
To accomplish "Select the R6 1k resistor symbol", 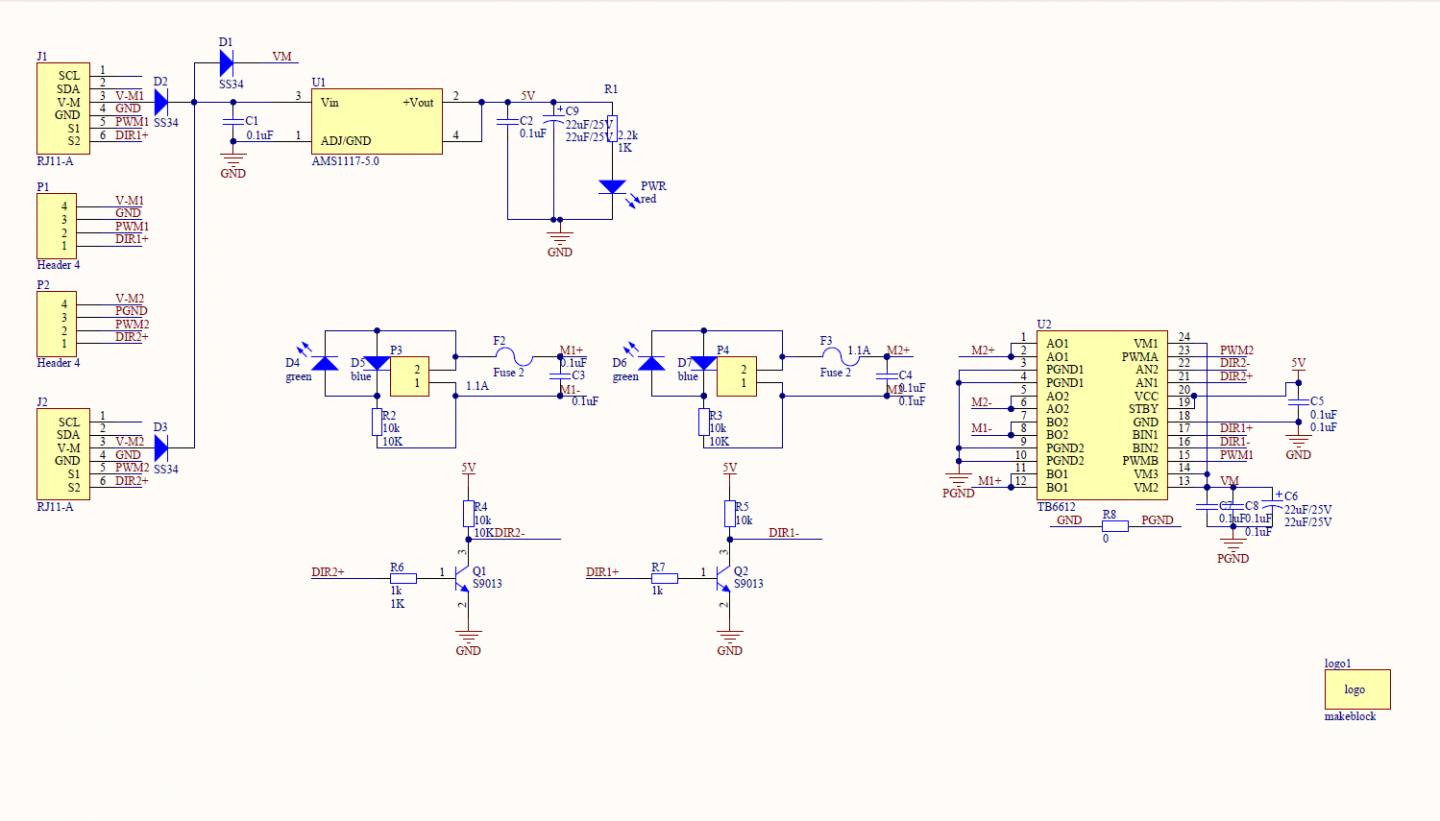I will pos(403,578).
